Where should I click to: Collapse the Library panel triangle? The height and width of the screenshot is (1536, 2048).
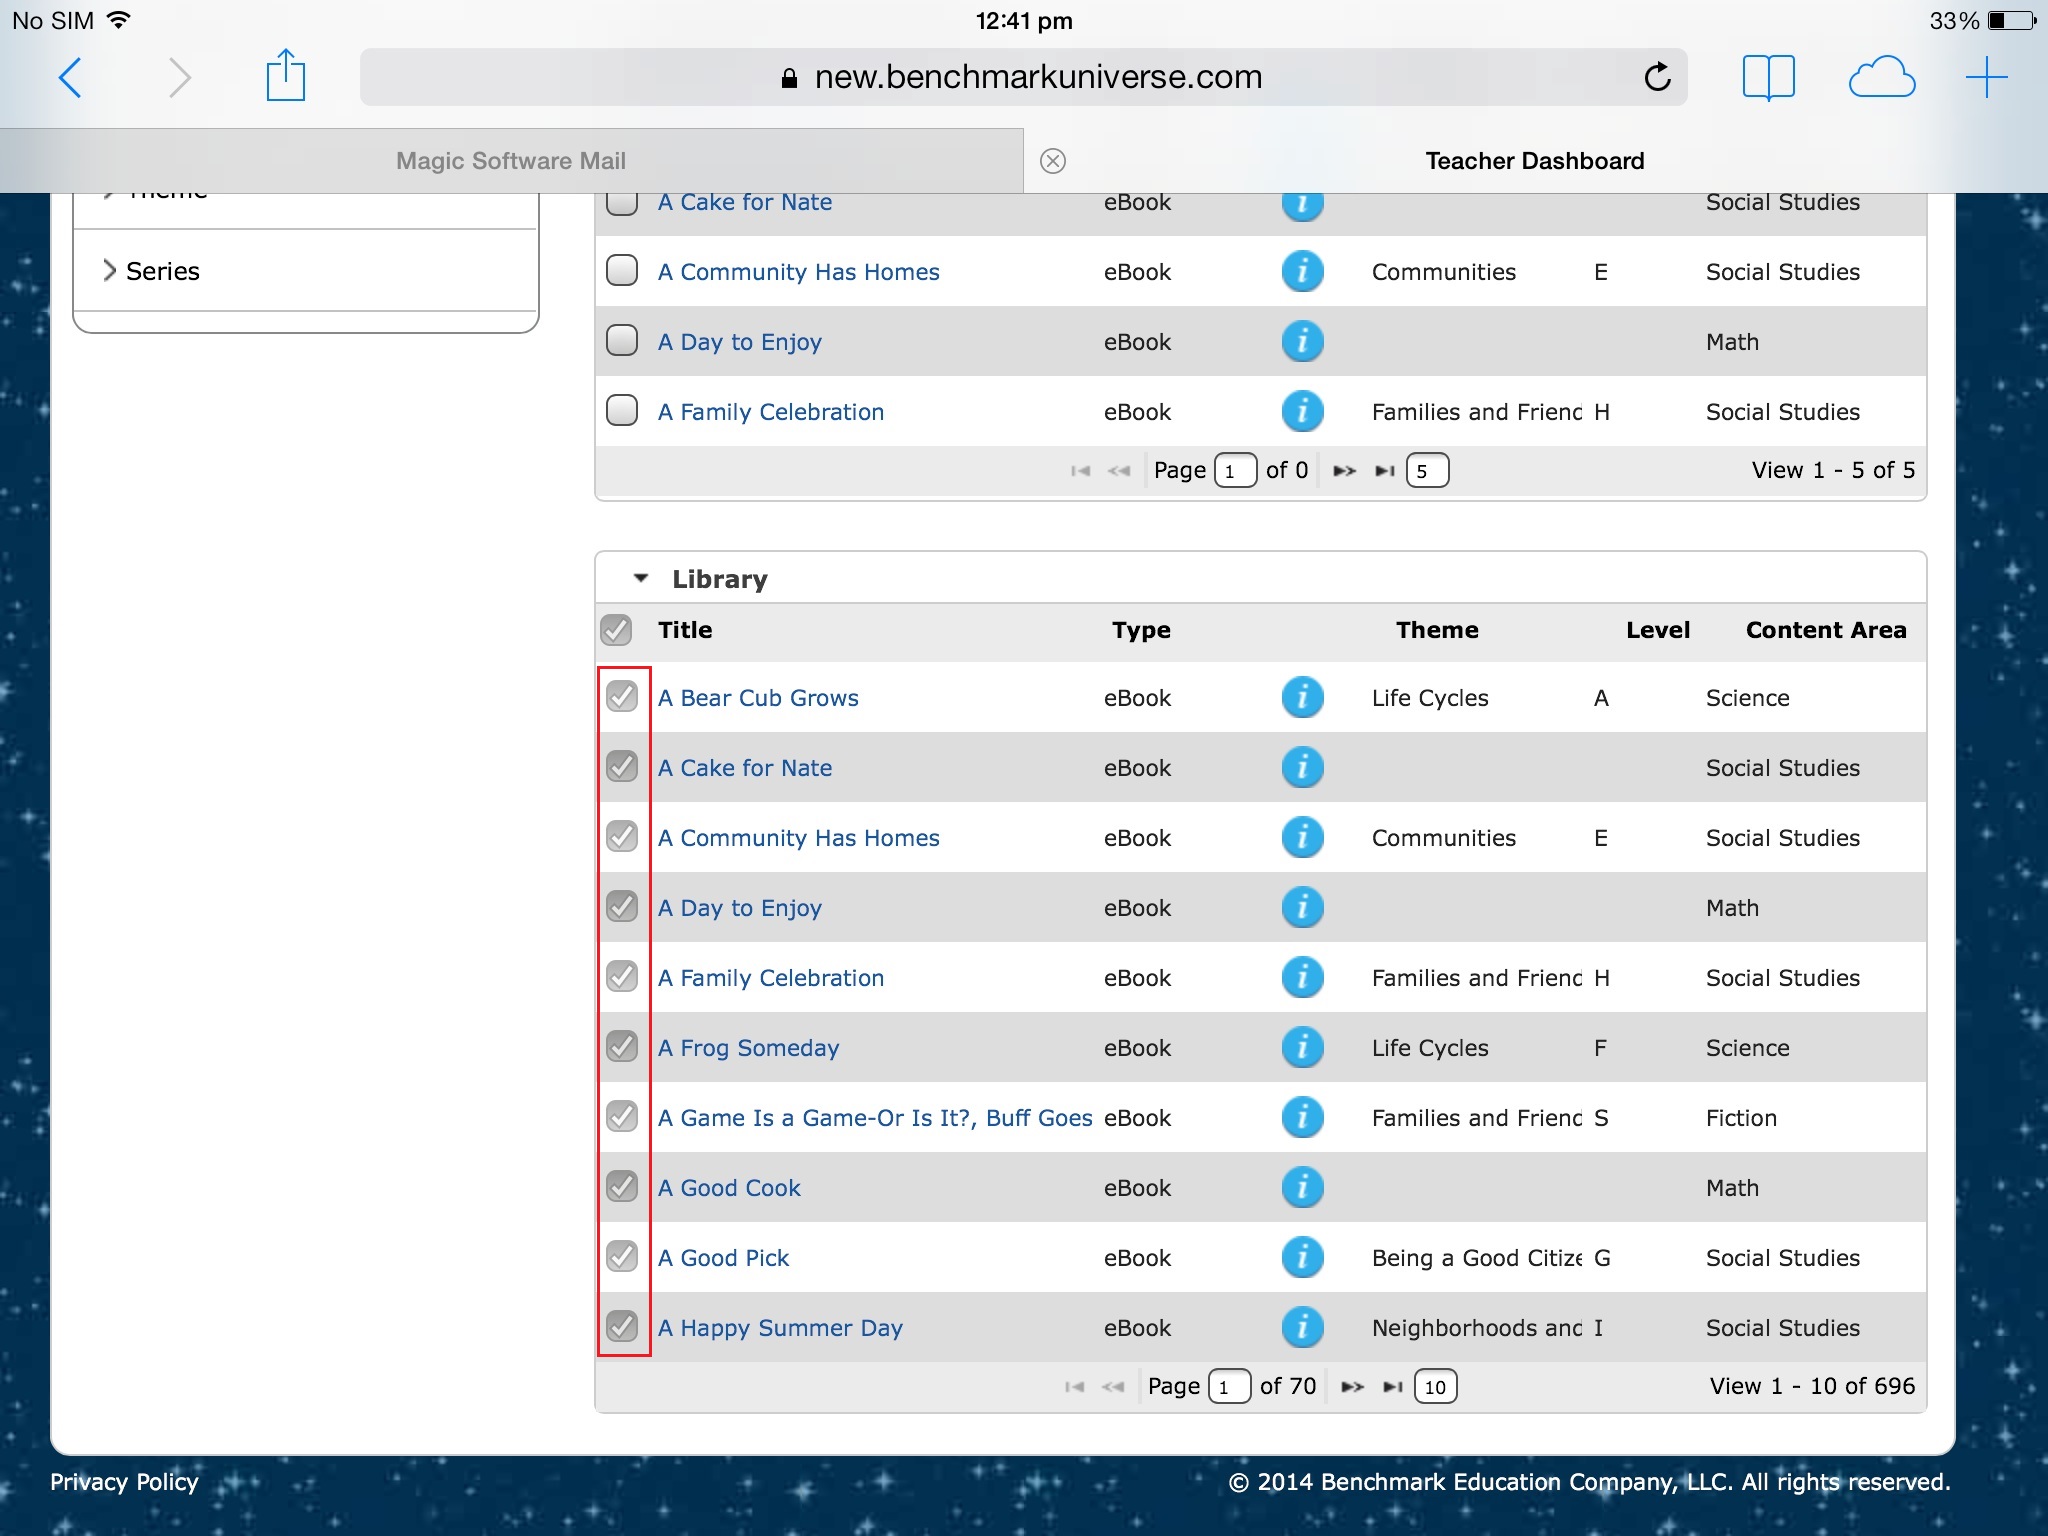(641, 578)
